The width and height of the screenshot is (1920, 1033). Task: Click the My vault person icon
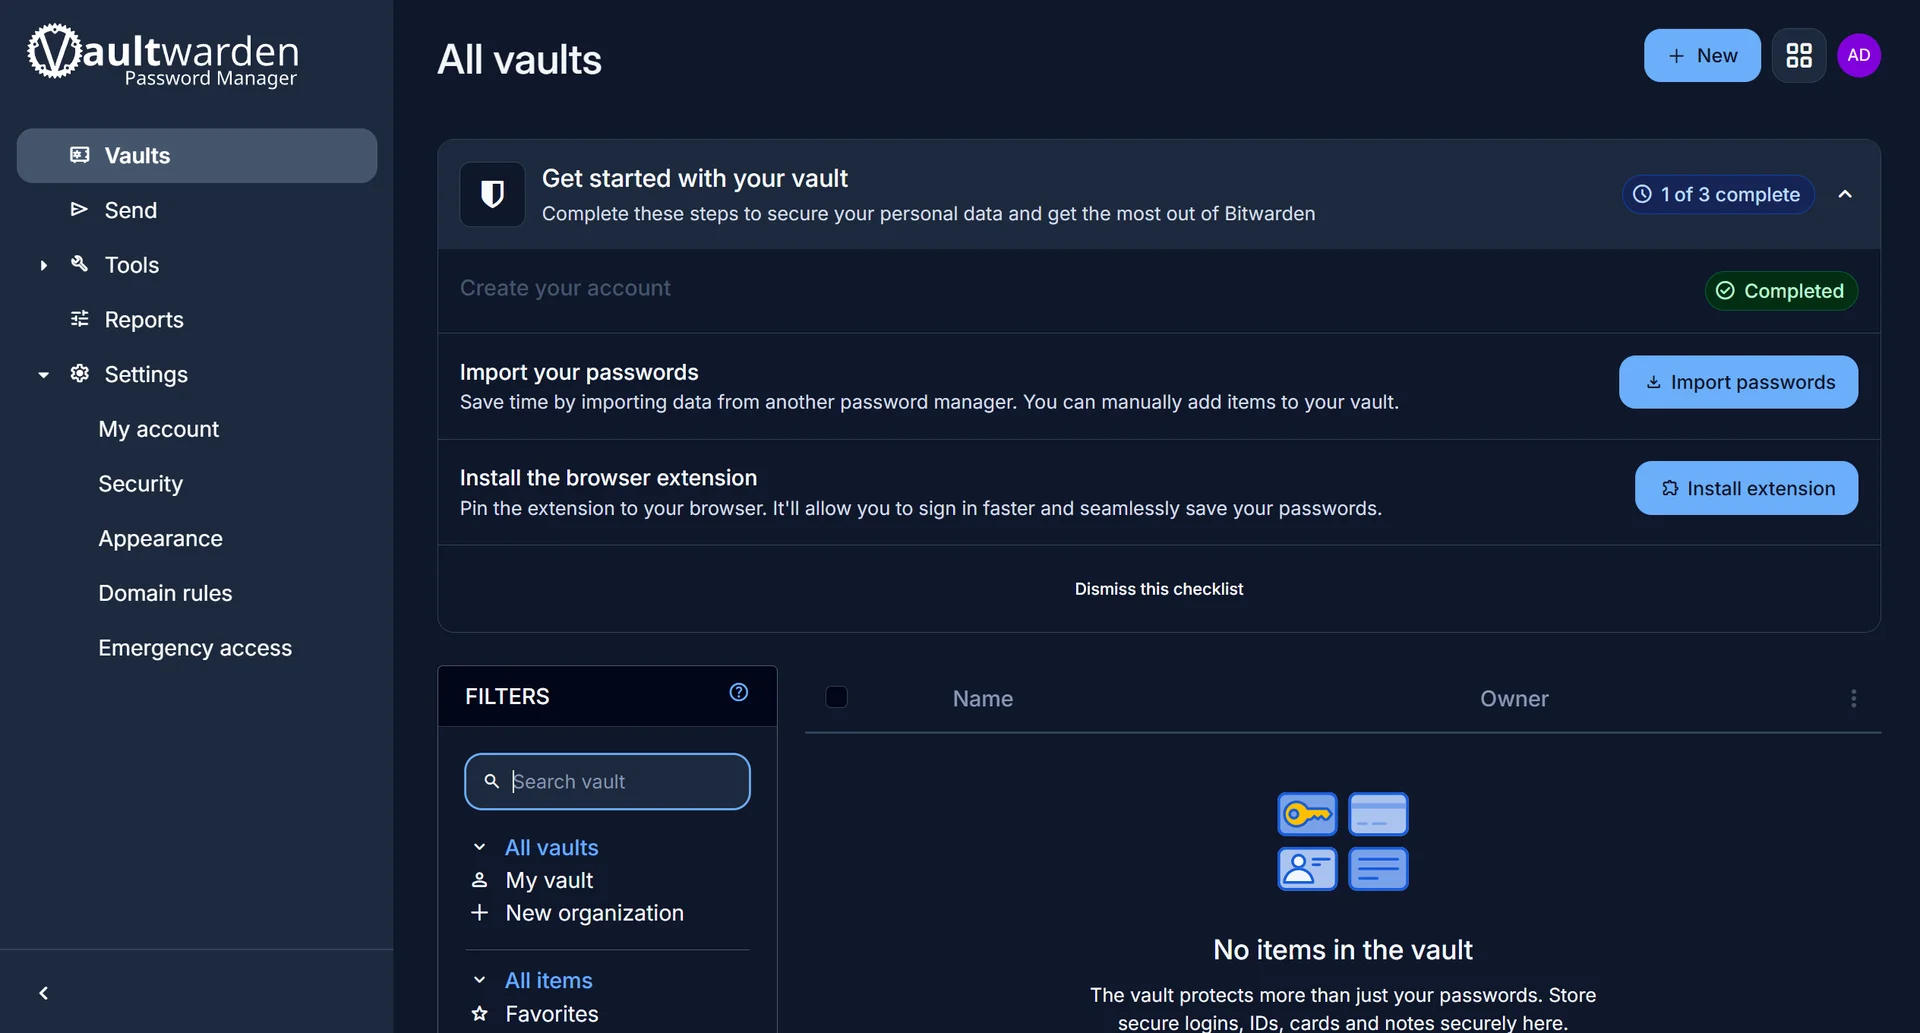(480, 880)
